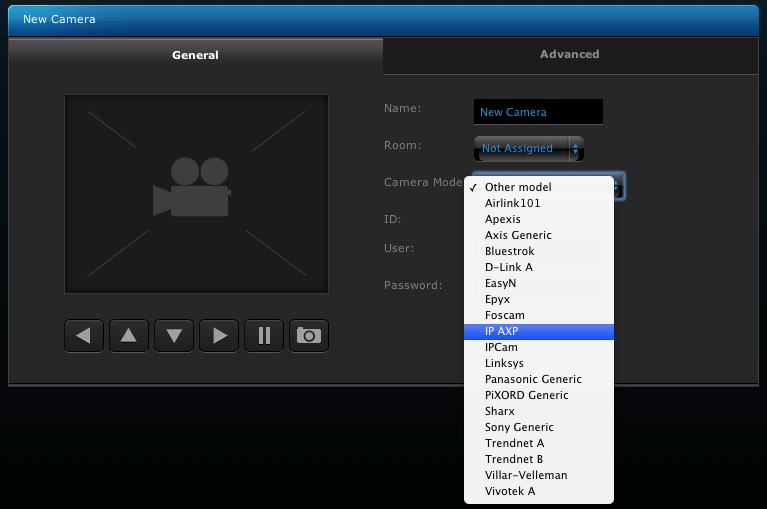767x509 pixels.
Task: Tilt camera down with the down arrow
Action: click(174, 336)
